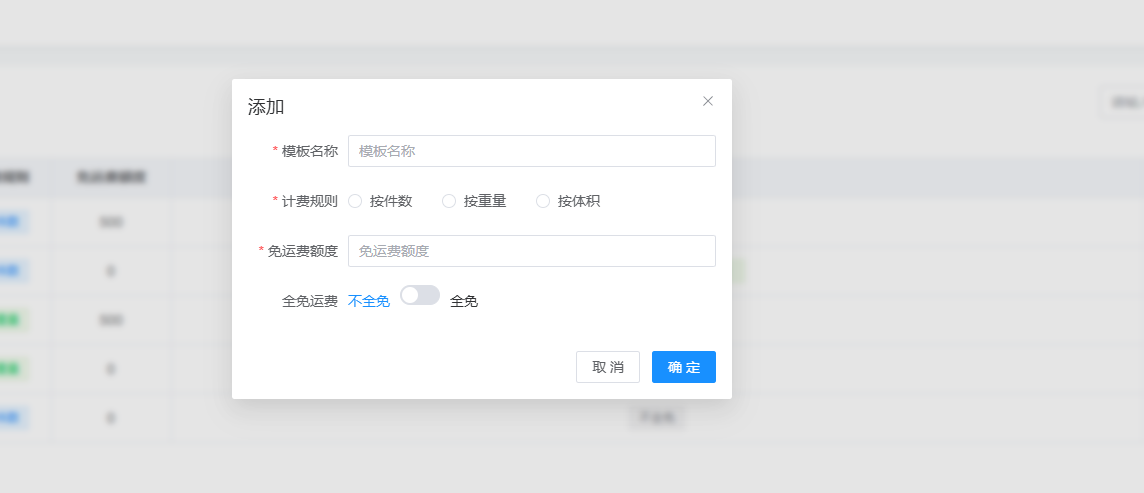Click the 全免运费 form label
1144x493 pixels.
coord(310,301)
